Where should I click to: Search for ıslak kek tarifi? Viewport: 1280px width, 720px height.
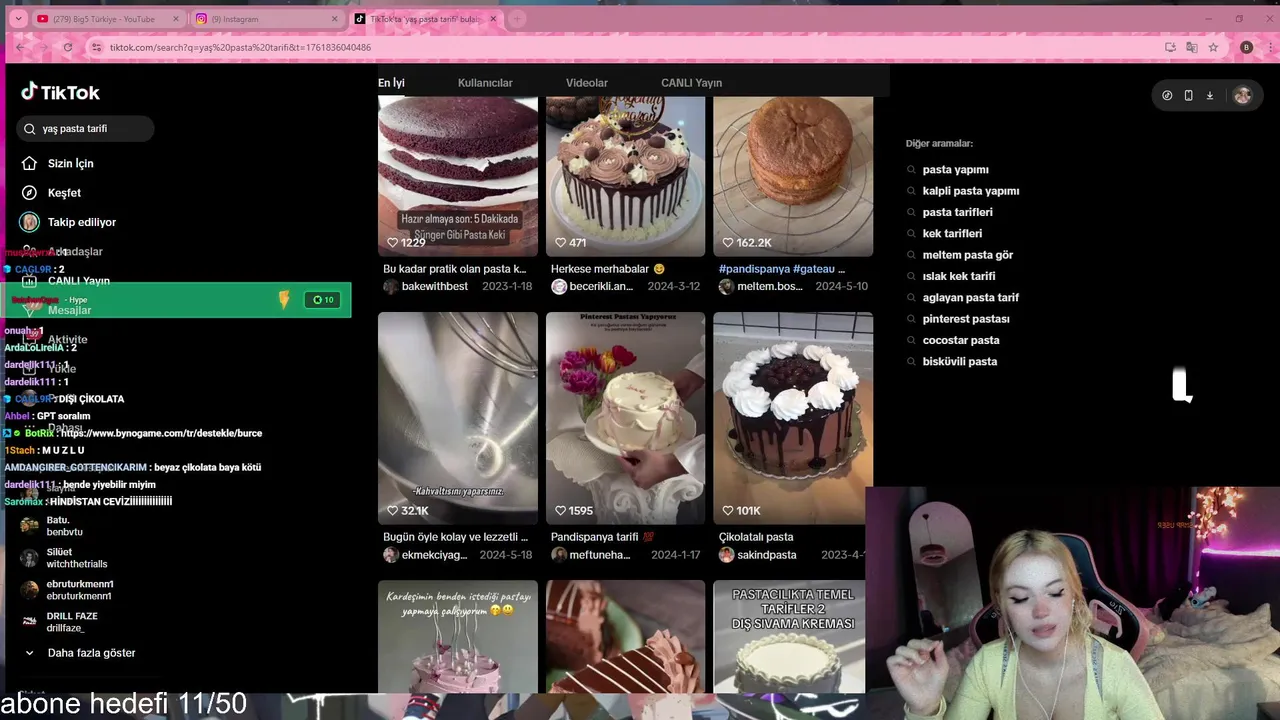[959, 276]
